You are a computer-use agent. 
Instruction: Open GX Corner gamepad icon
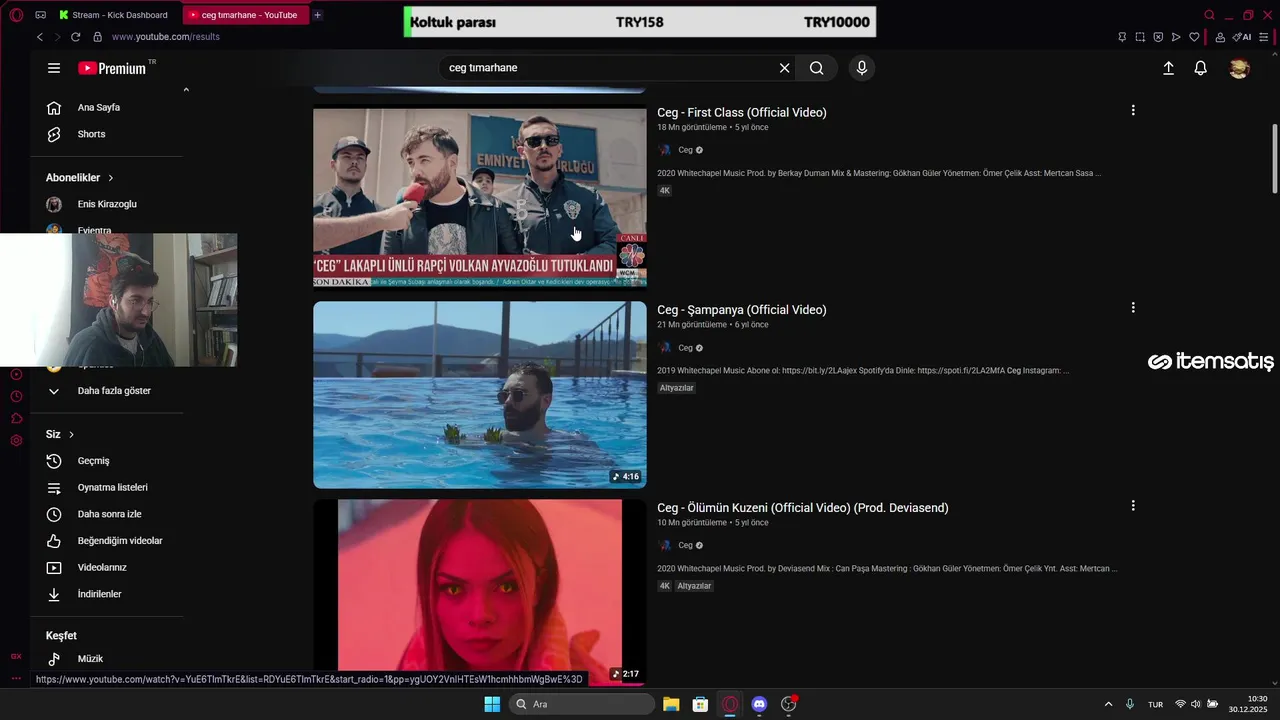[x=40, y=15]
